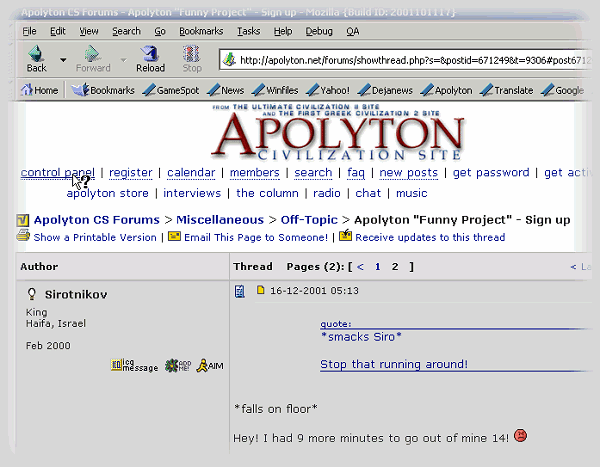Show a Printable Version link
This screenshot has width=600, height=467.
click(x=95, y=238)
